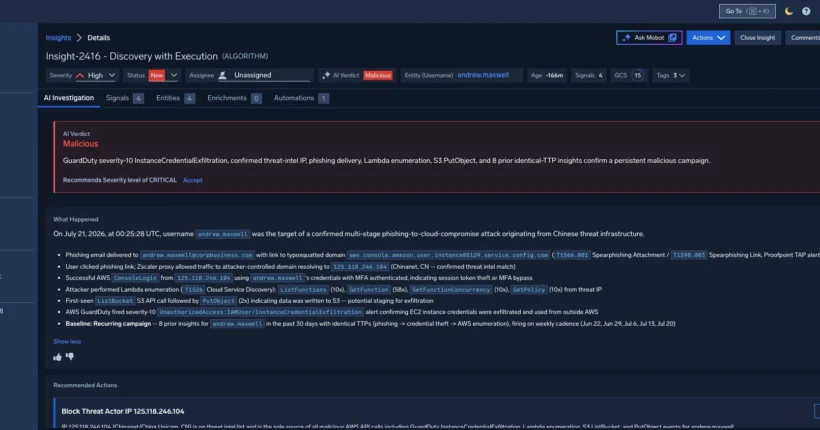Click the GetFunction chip
The width and height of the screenshot is (820, 430).
tap(369, 290)
